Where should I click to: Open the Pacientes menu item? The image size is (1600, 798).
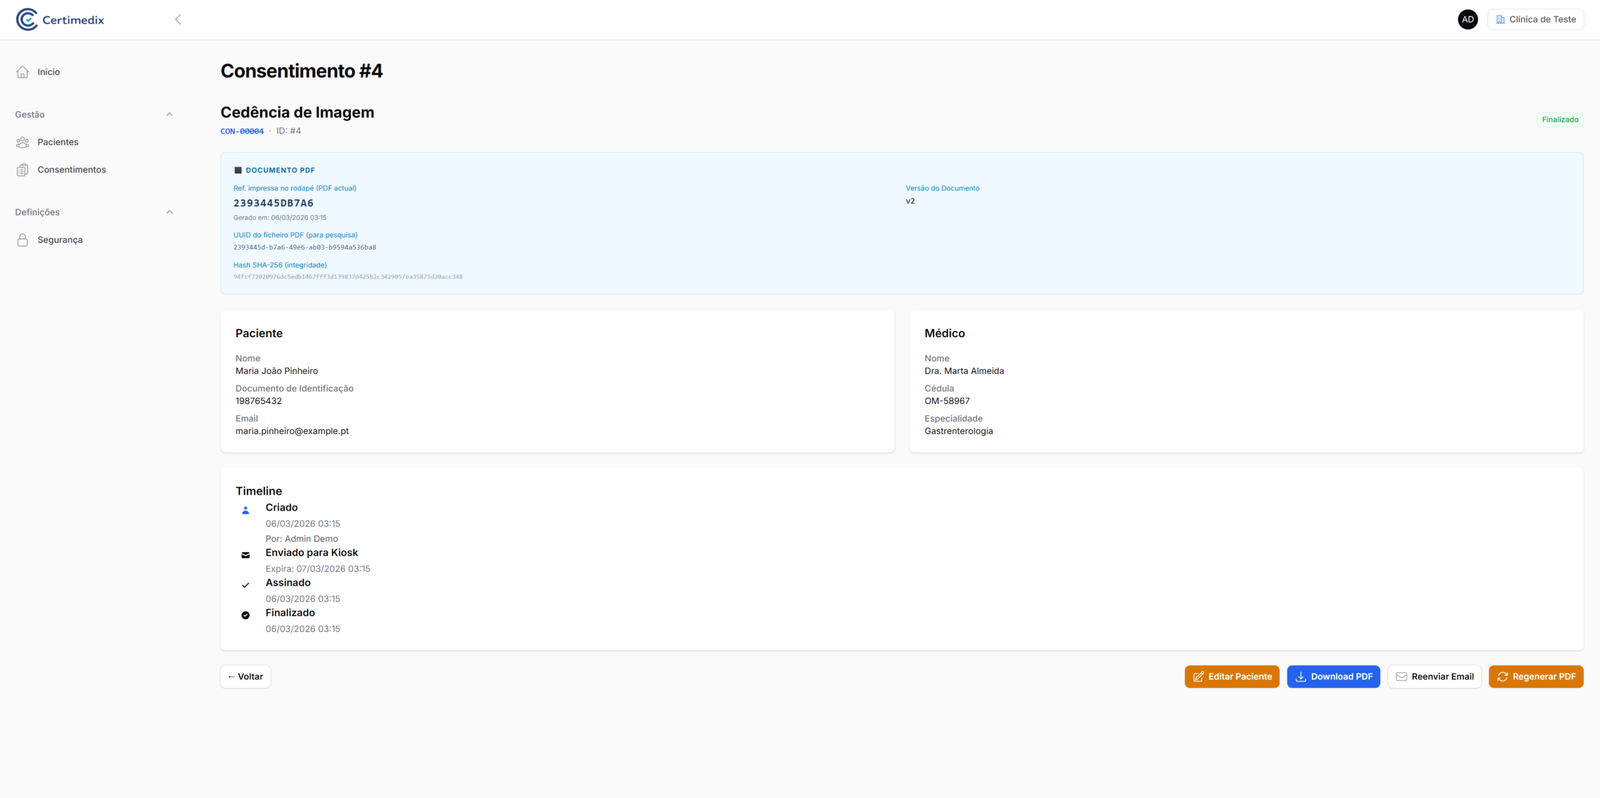pos(58,142)
